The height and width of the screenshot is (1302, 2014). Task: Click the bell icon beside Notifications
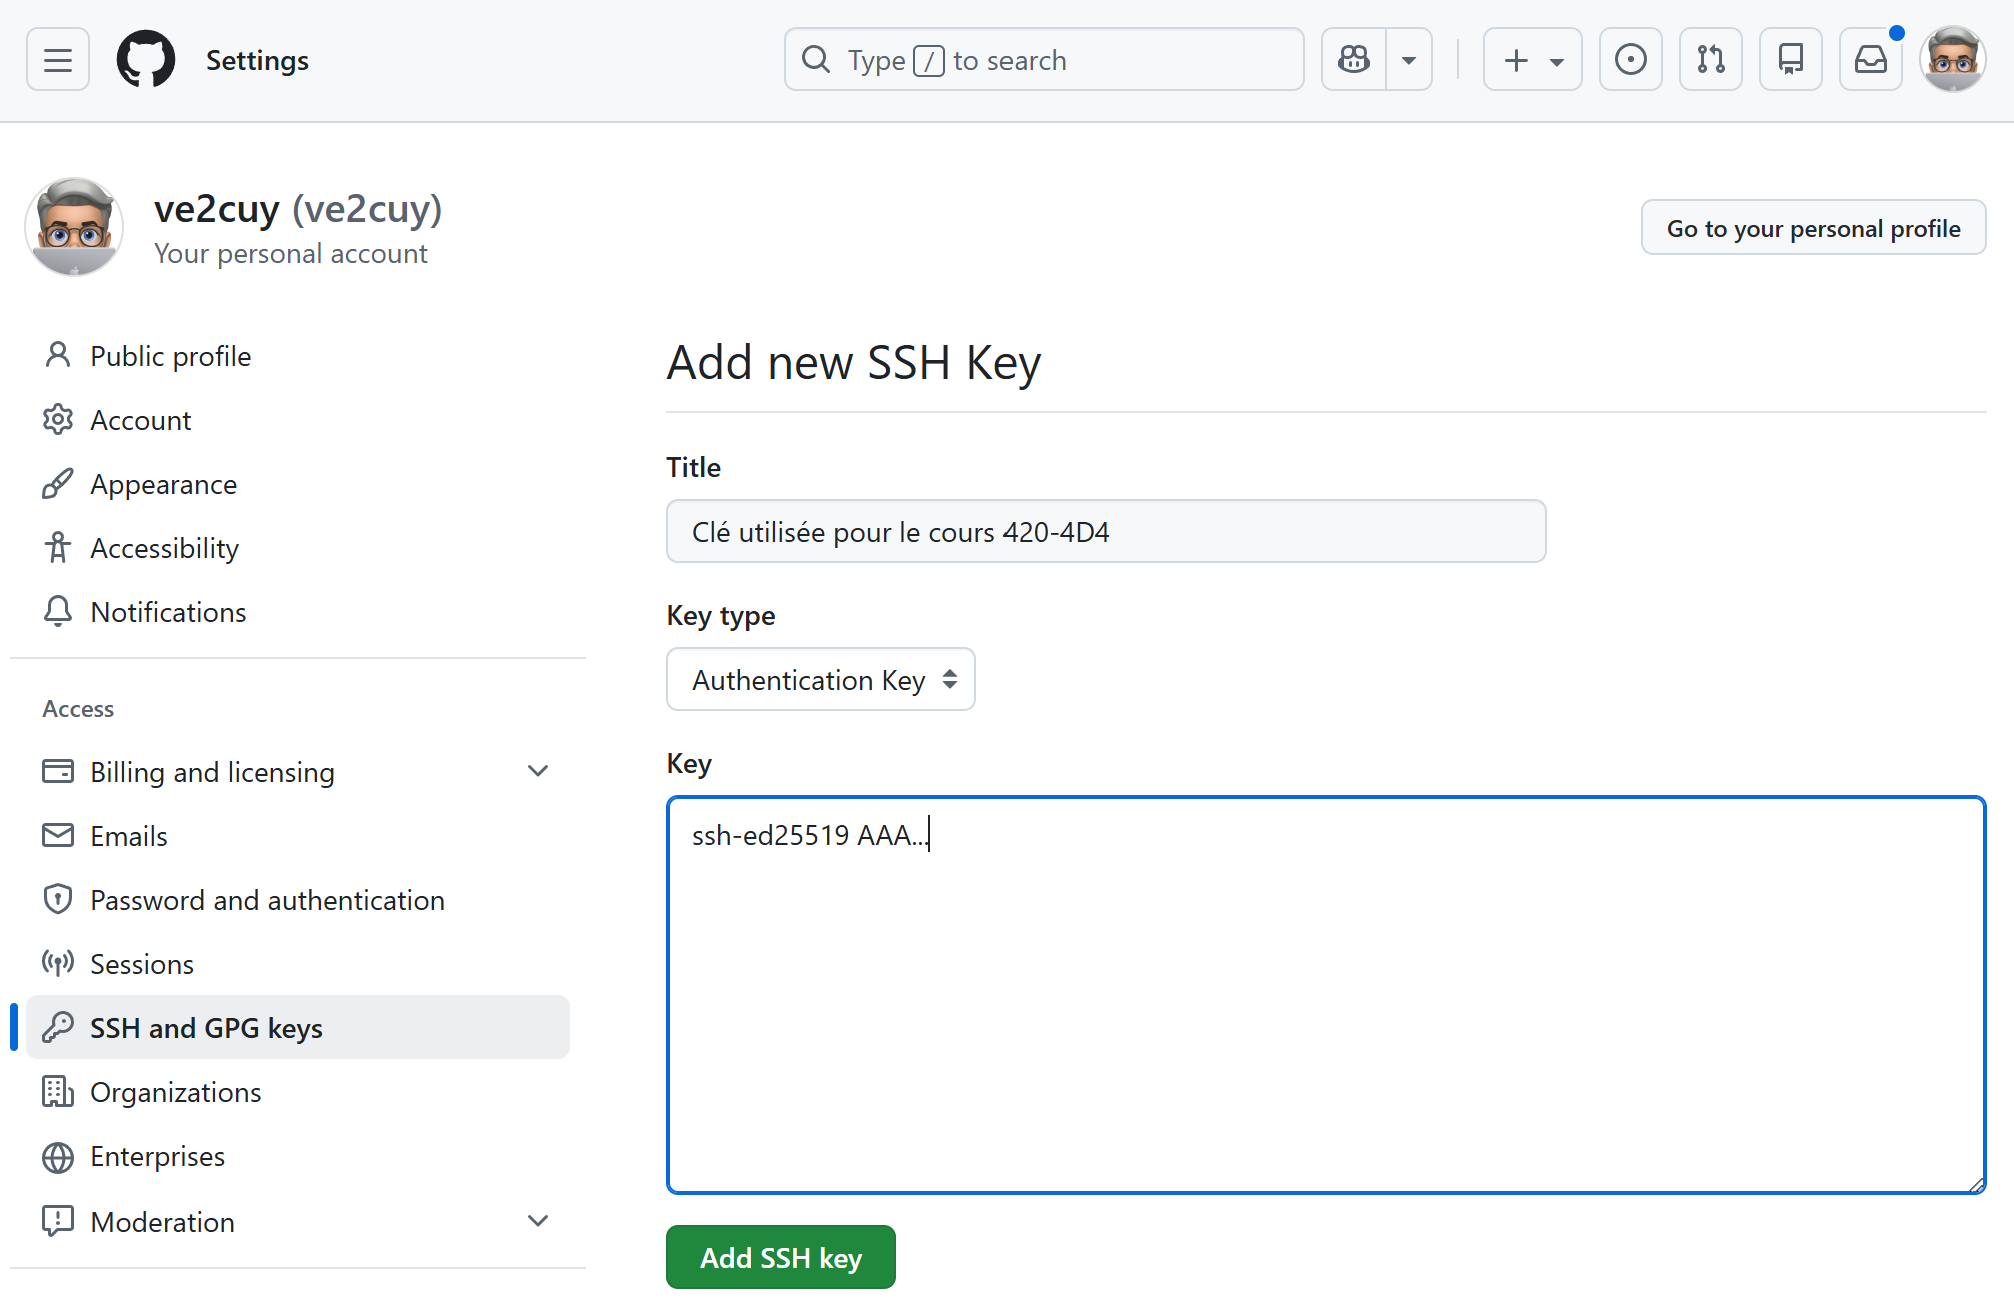click(58, 611)
